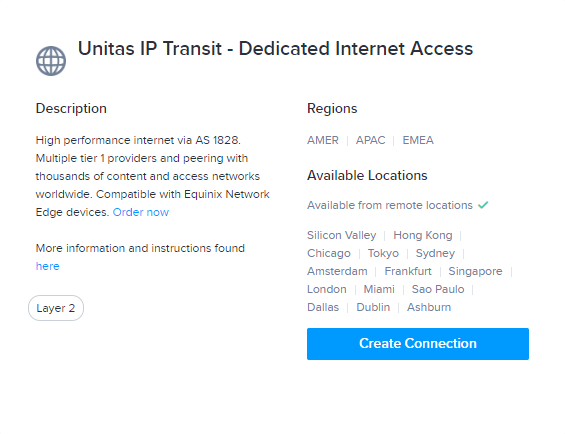Click the Create Connection button
565x434 pixels.
pos(418,344)
